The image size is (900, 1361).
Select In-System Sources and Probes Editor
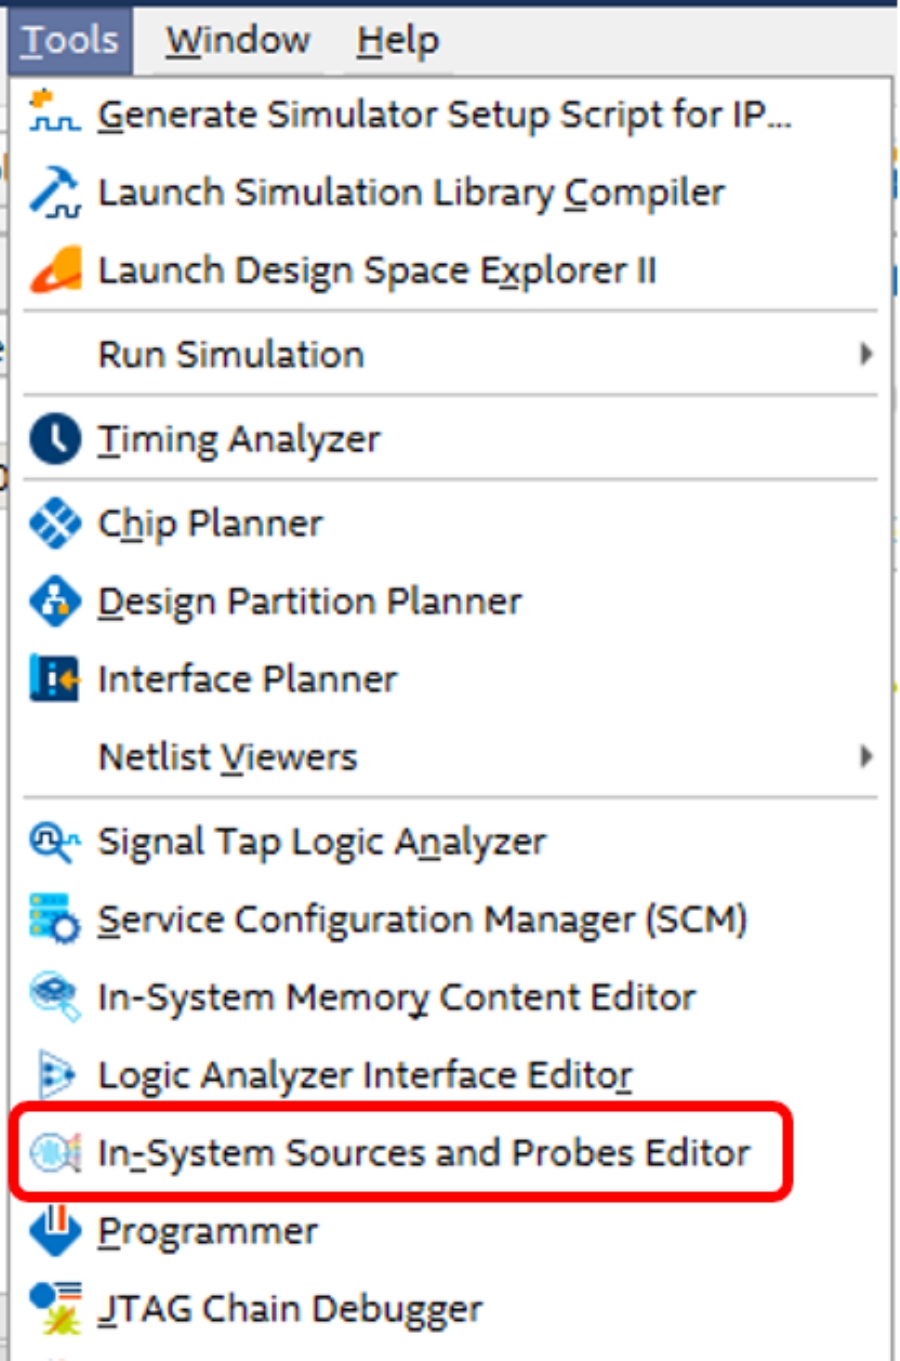[x=423, y=1153]
